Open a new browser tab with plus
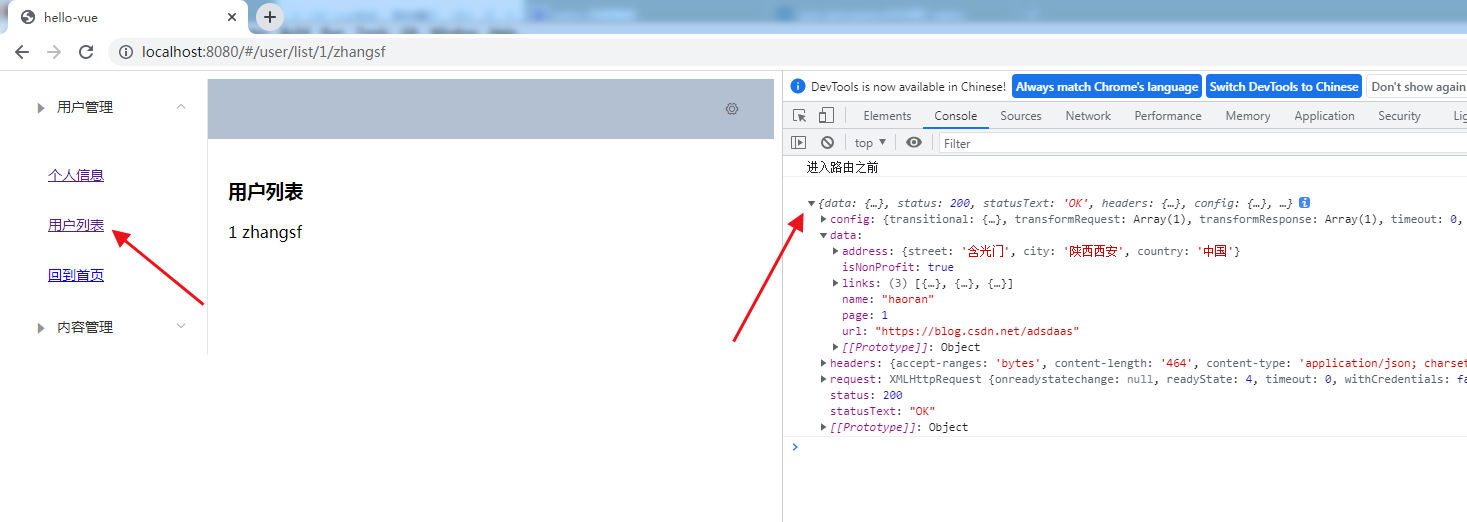Viewport: 1467px width, 522px height. coord(270,17)
